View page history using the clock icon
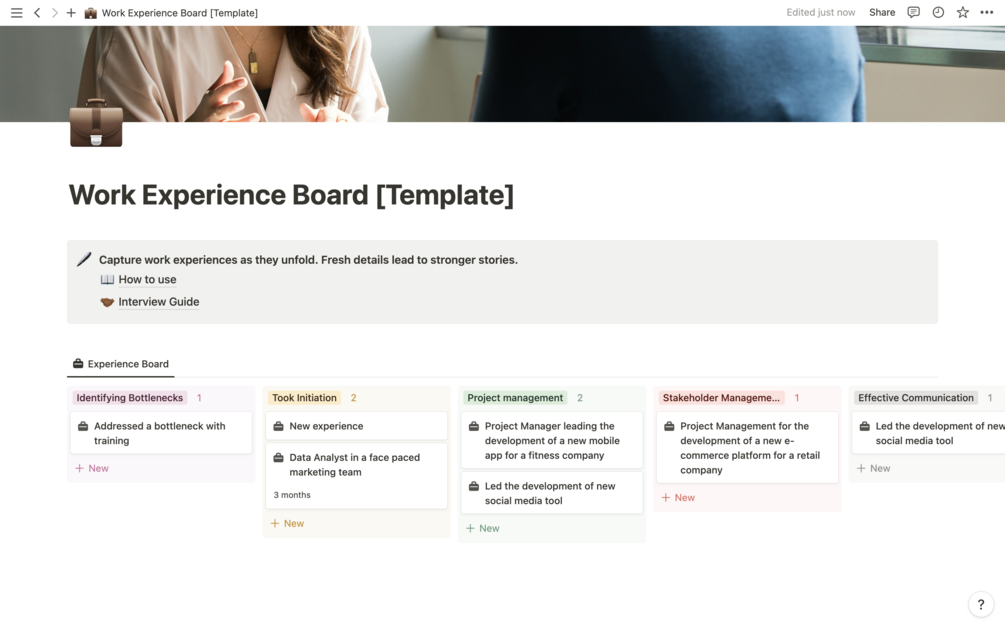The width and height of the screenshot is (1005, 628). (x=937, y=12)
